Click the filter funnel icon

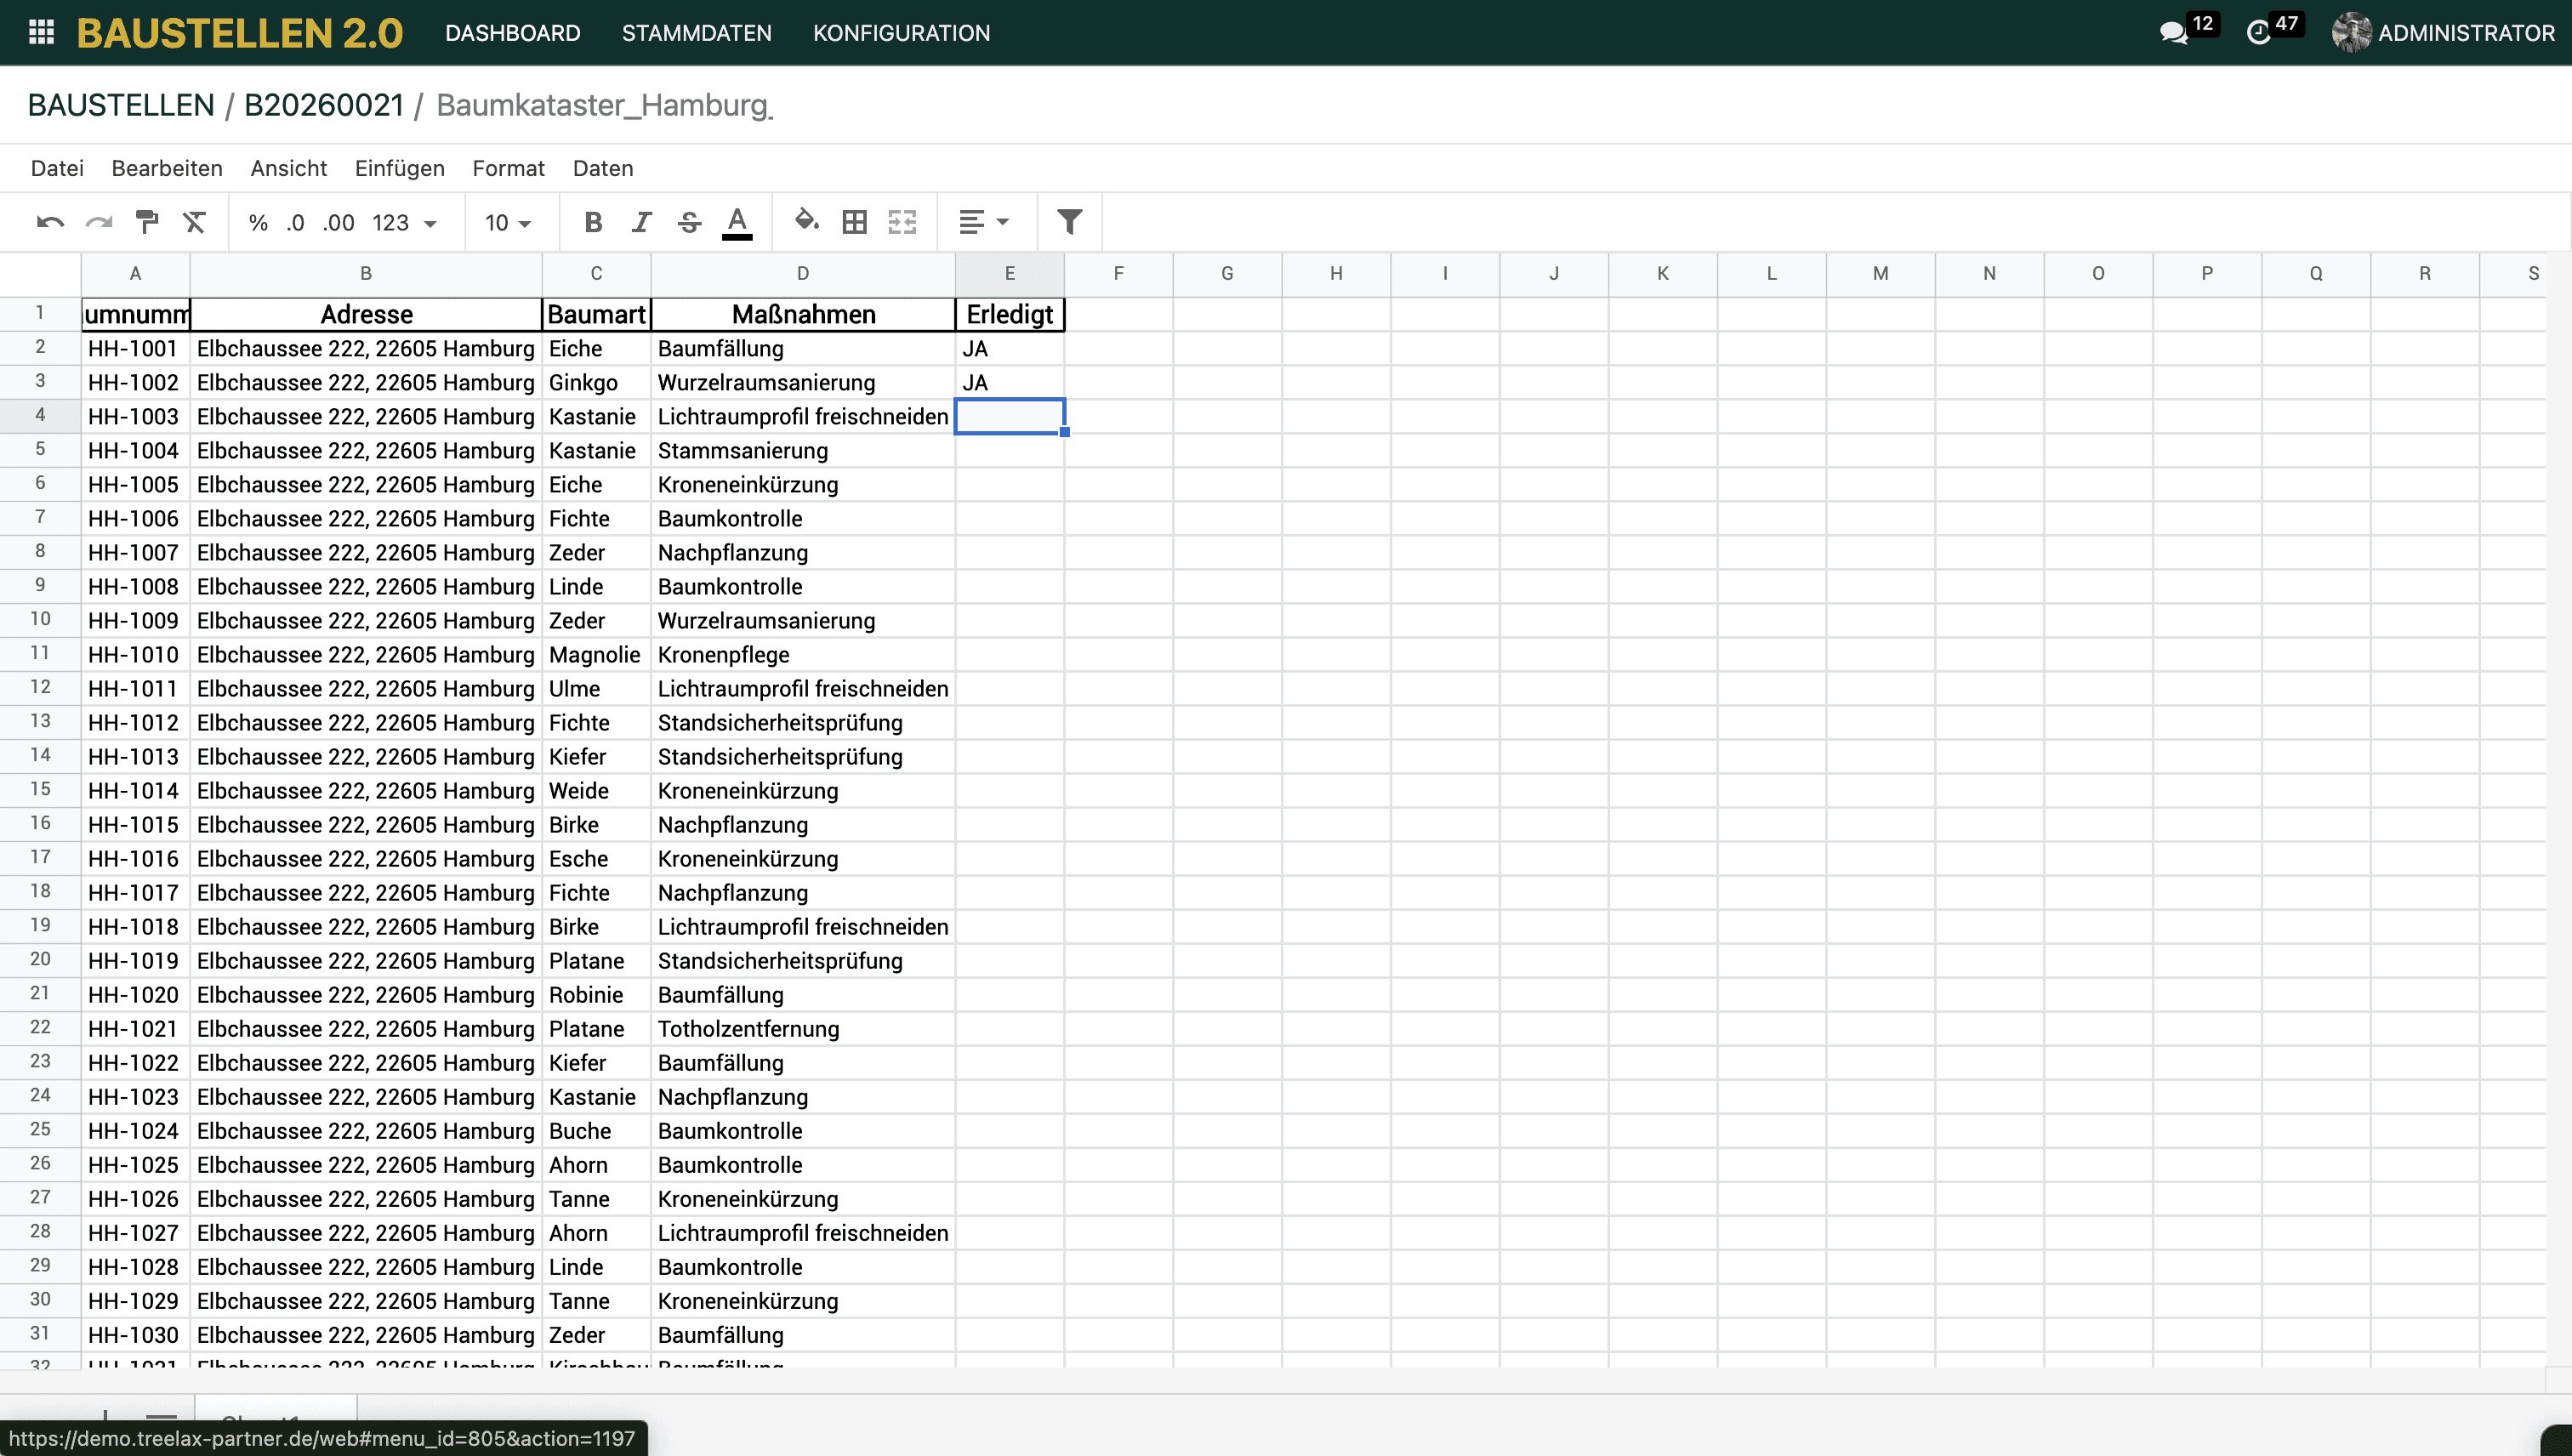pyautogui.click(x=1069, y=222)
